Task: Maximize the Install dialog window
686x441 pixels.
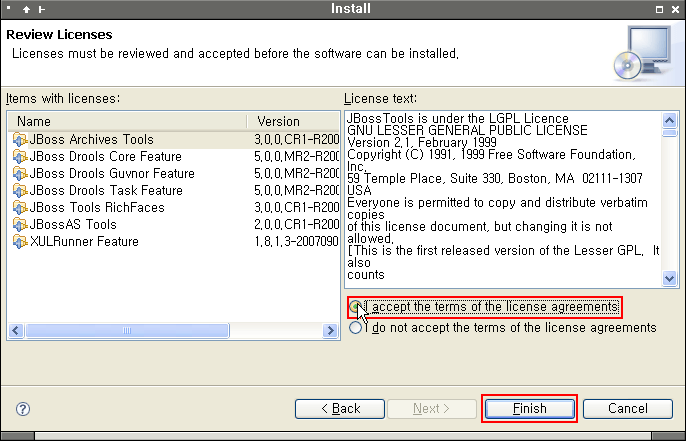Action: [659, 9]
